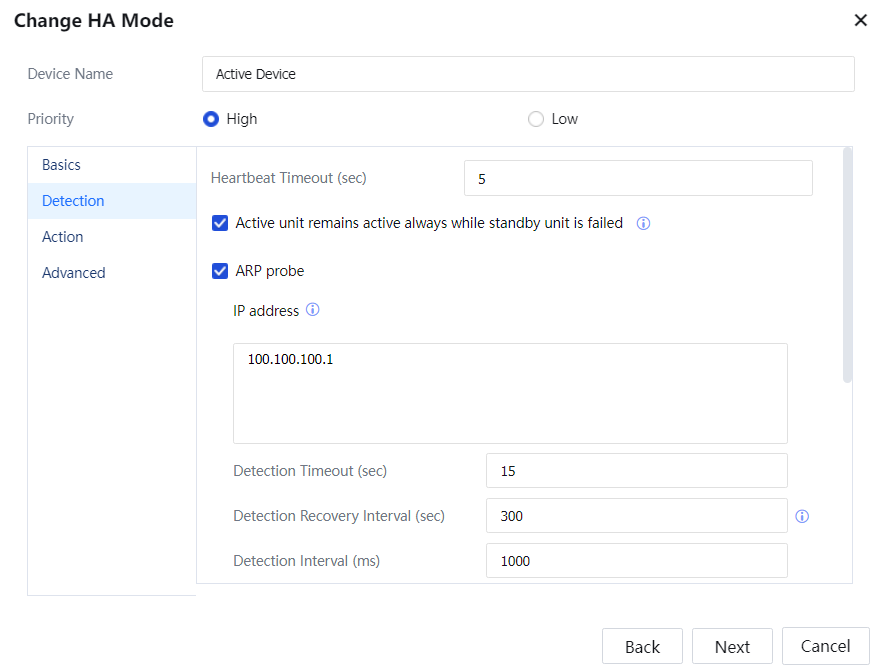Select High priority radio button
Viewport: 878px width, 672px height.
coord(211,119)
